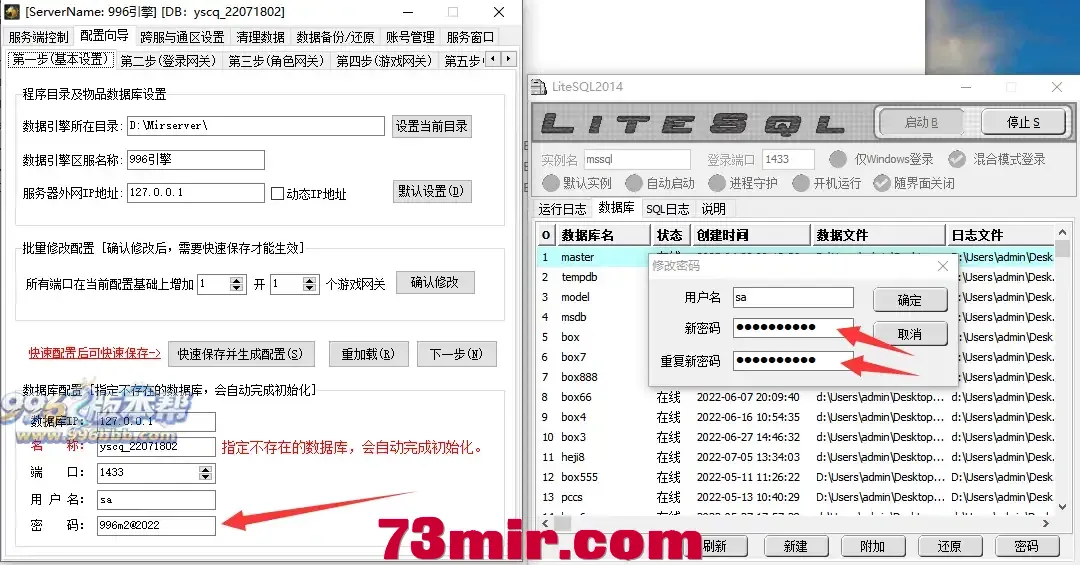Open the 服务窗口 tab
The image size is (1080, 565).
(470, 37)
